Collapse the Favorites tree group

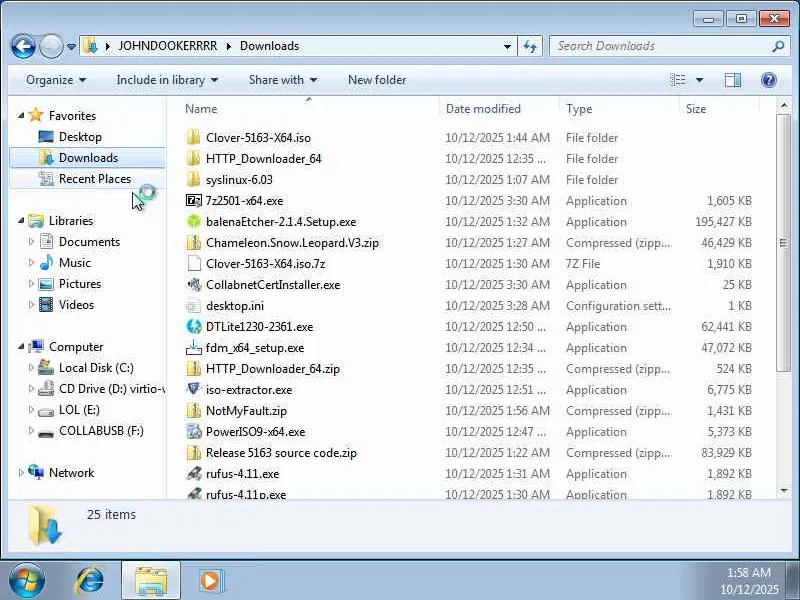(21, 116)
